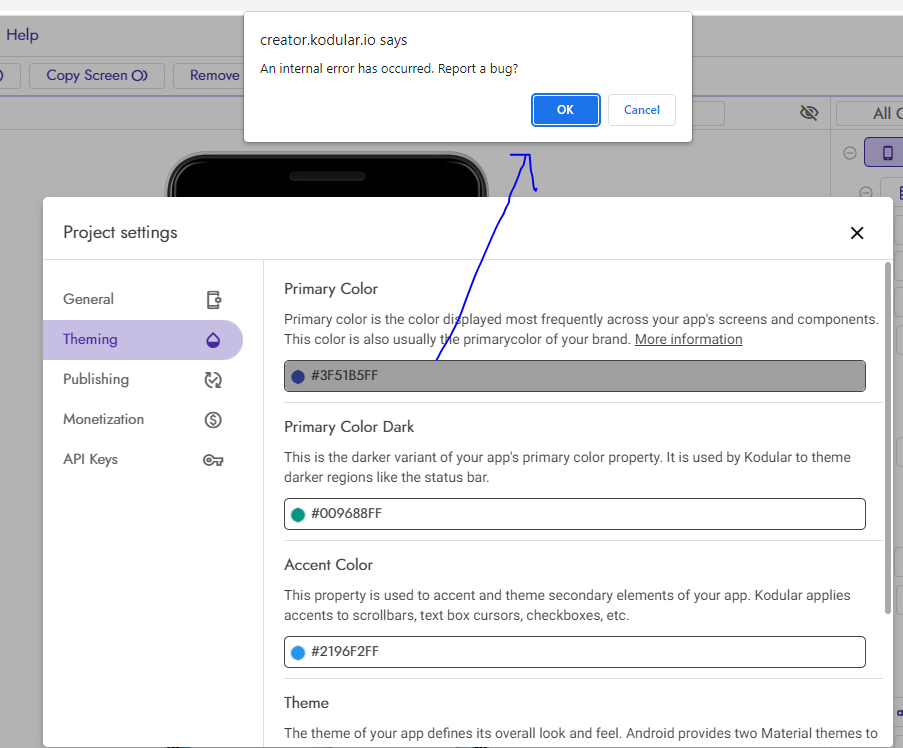Click the Copy Screen button
Image resolution: width=903 pixels, height=748 pixels.
click(97, 75)
